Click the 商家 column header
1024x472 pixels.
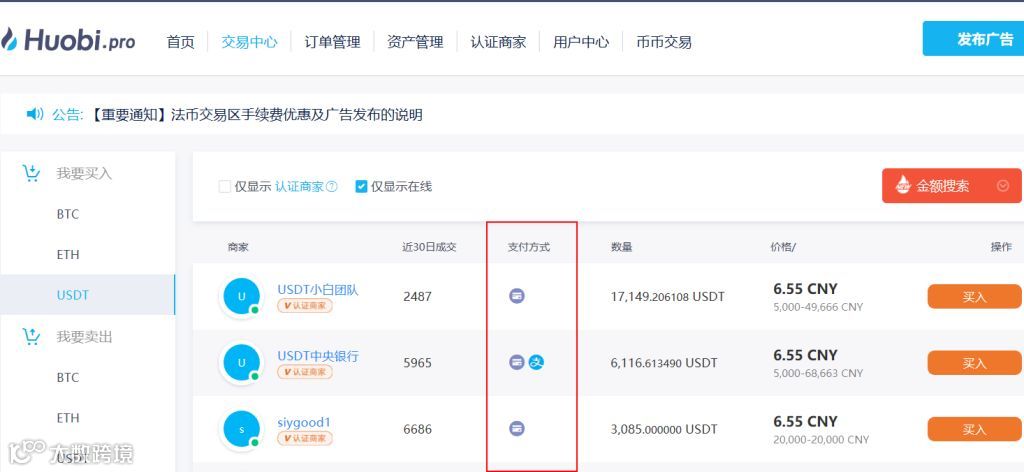[238, 247]
